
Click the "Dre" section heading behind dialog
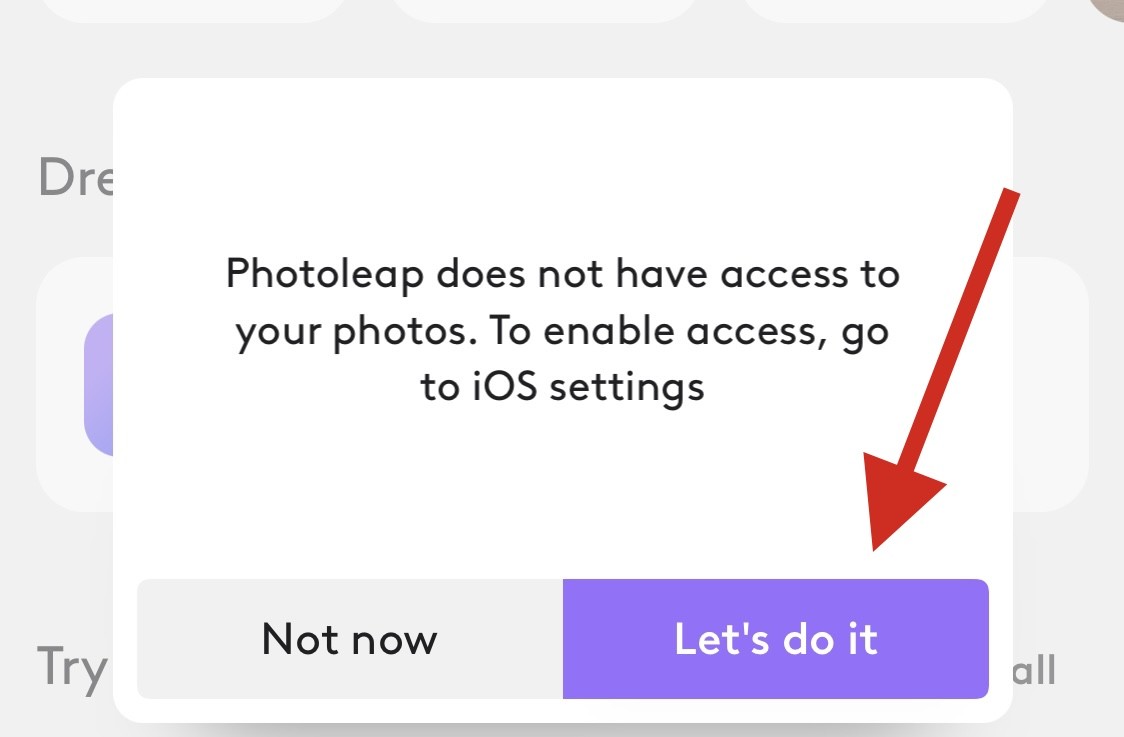[76, 178]
